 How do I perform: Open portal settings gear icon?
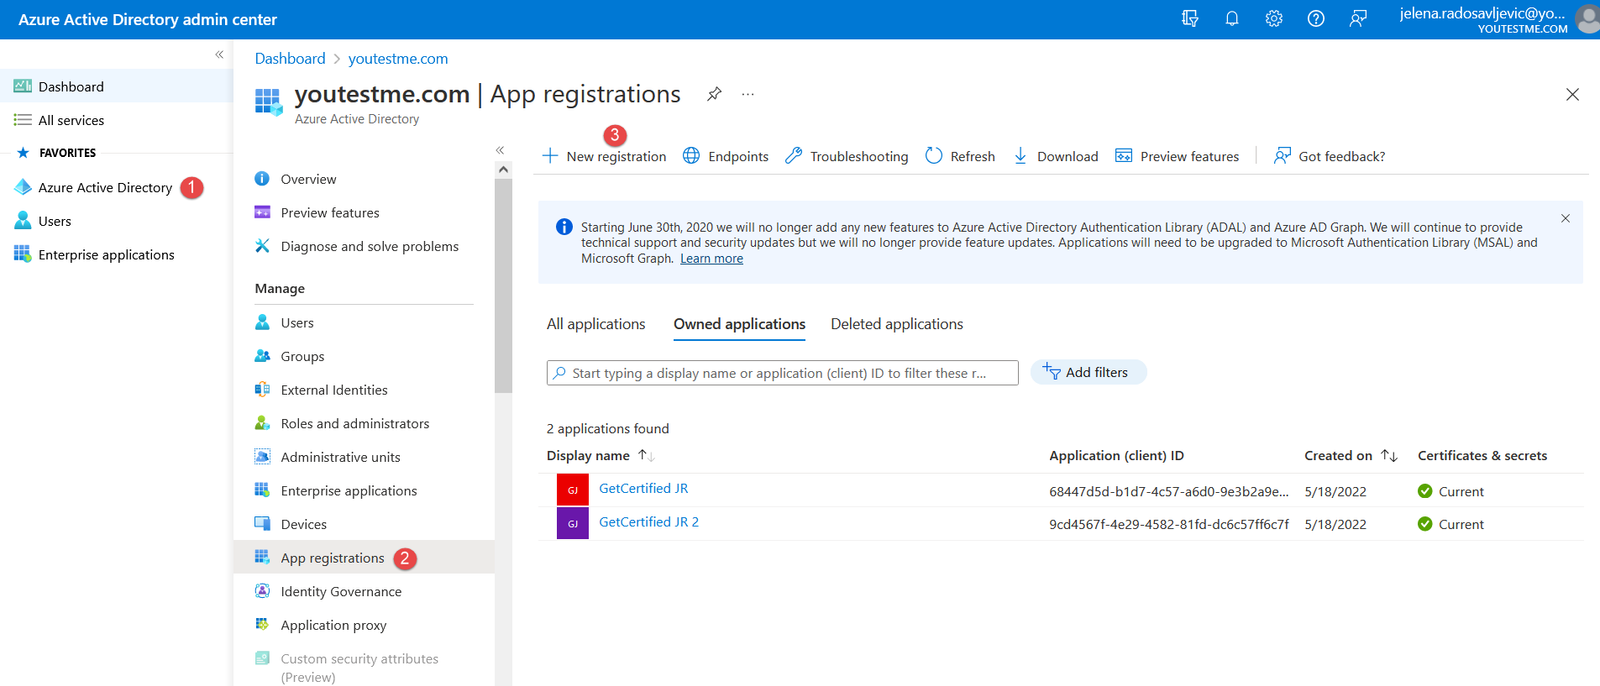[1274, 19]
